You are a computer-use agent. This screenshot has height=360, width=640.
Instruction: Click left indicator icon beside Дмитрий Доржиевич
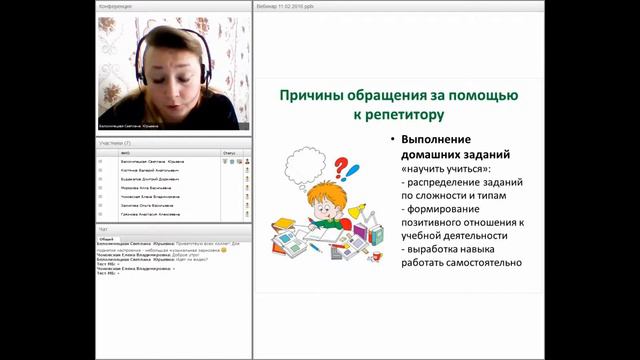coord(100,179)
